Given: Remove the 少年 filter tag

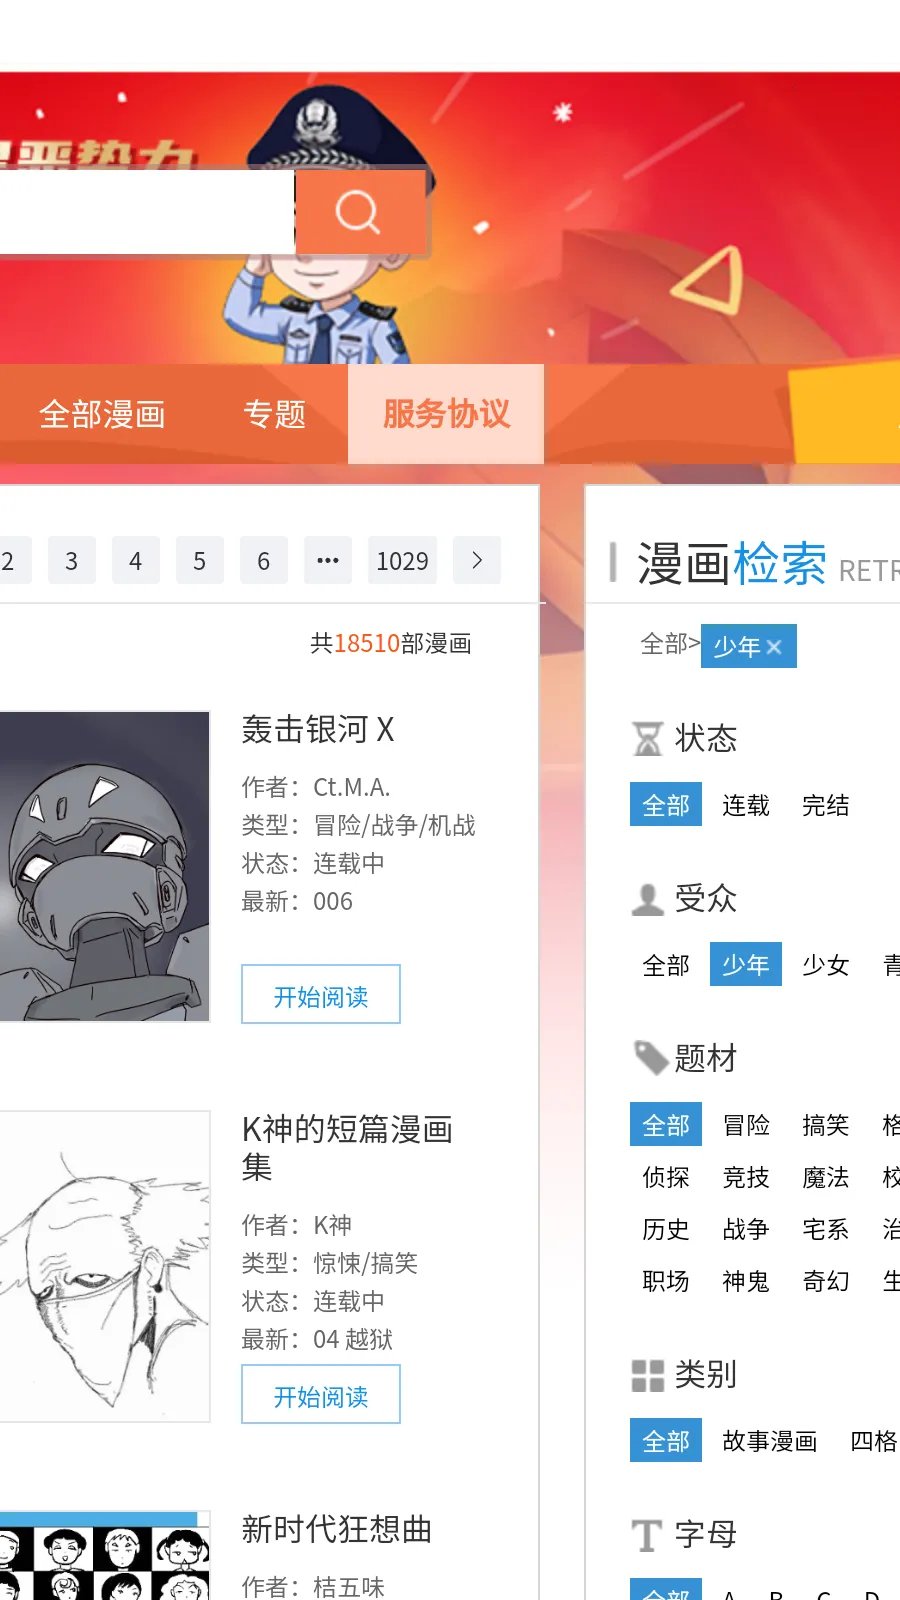Looking at the screenshot, I should [x=774, y=647].
